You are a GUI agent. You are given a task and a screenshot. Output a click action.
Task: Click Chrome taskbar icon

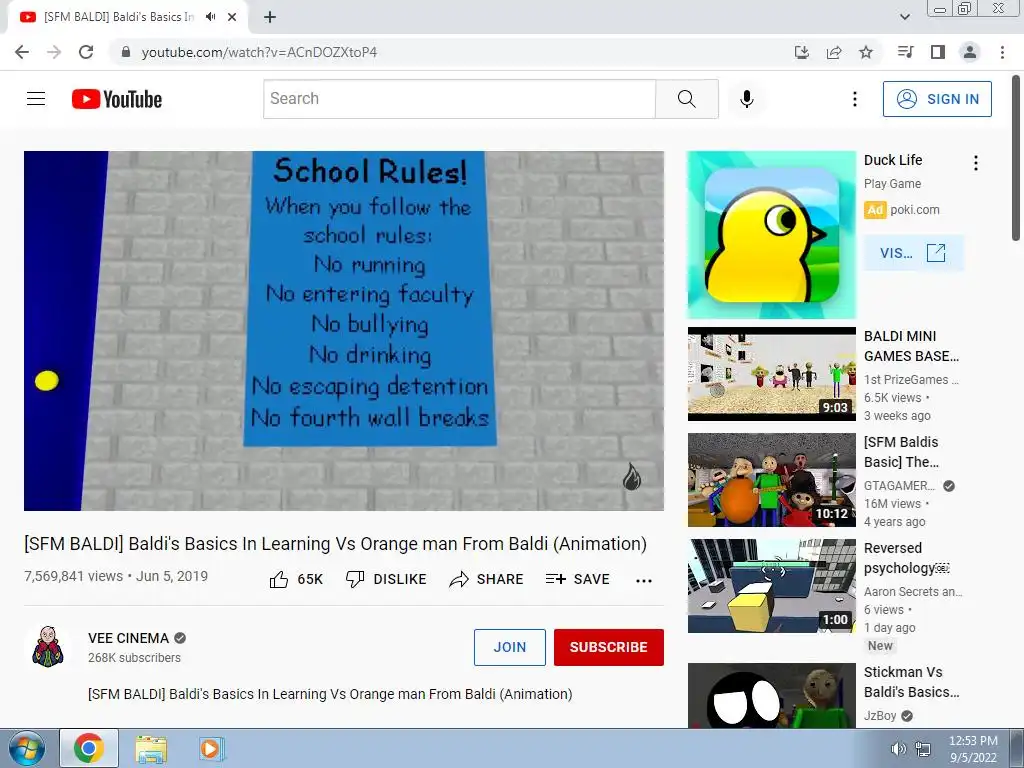(x=89, y=748)
